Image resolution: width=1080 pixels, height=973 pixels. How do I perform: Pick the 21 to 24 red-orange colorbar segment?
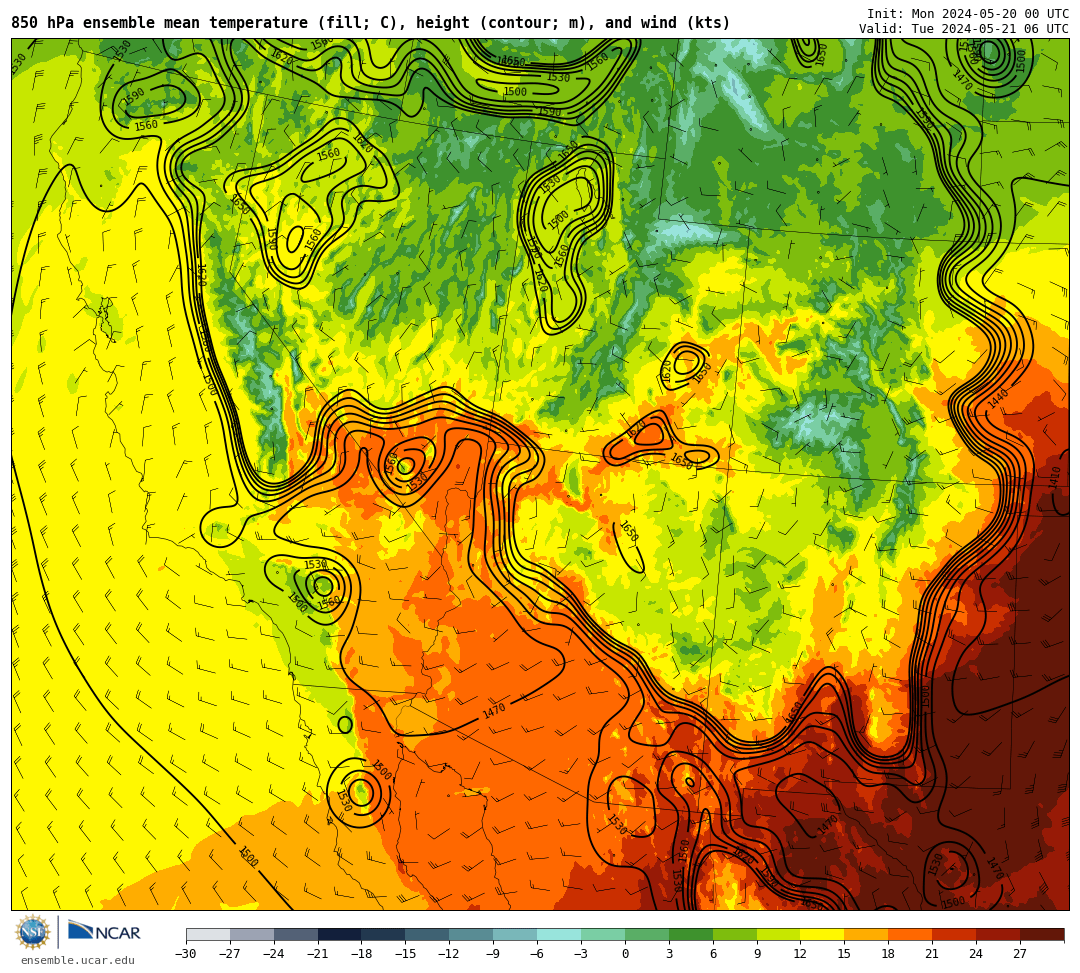955,934
